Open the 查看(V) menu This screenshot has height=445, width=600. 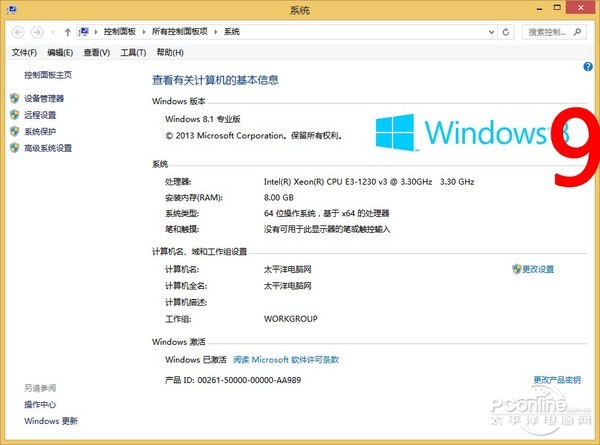[97, 52]
